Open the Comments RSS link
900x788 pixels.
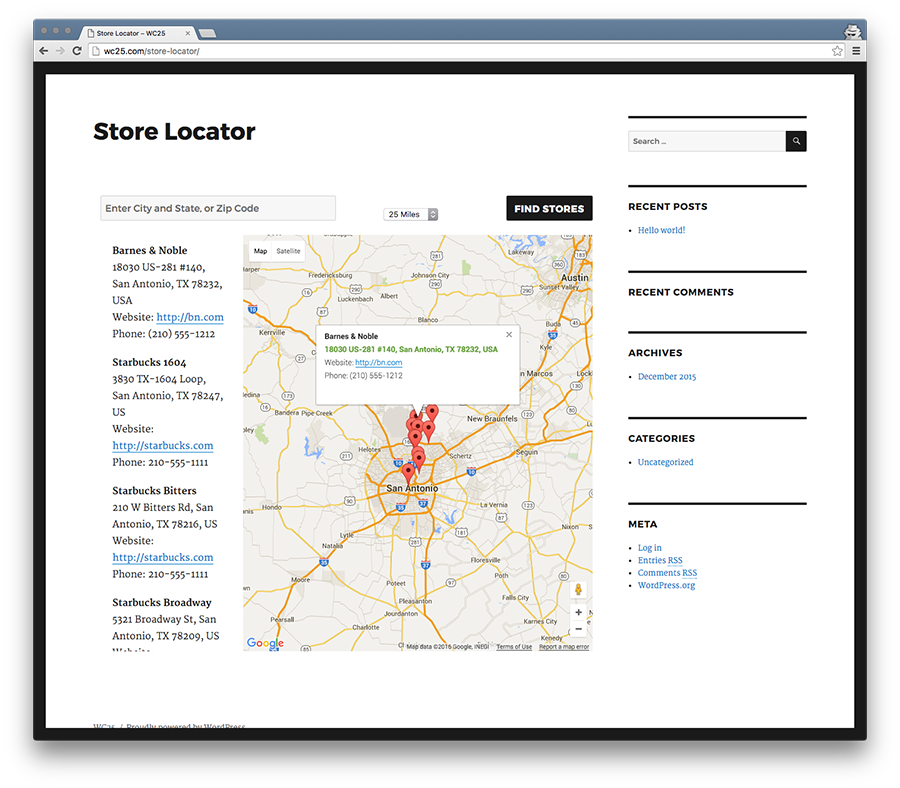[x=668, y=573]
